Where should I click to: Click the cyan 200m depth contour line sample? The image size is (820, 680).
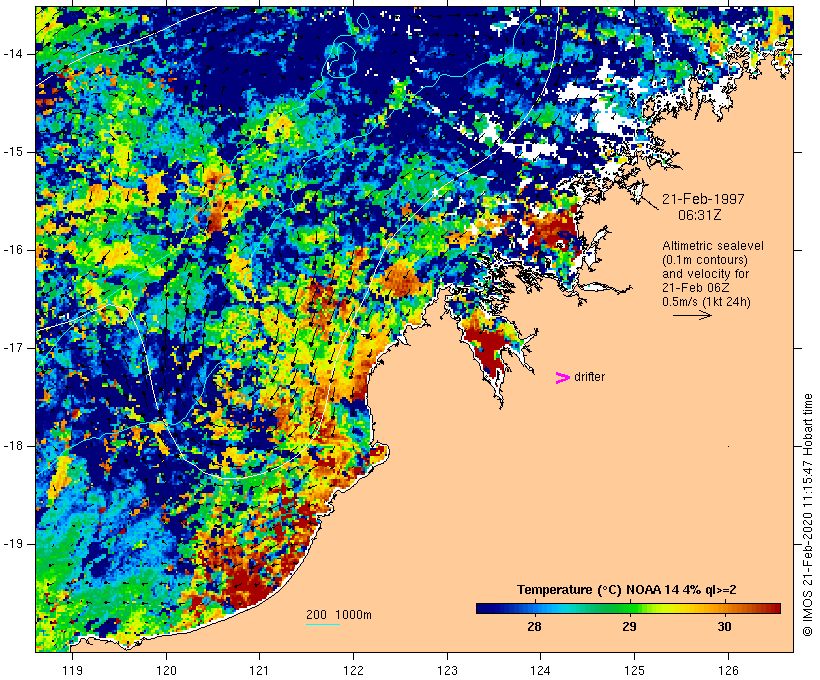(323, 624)
